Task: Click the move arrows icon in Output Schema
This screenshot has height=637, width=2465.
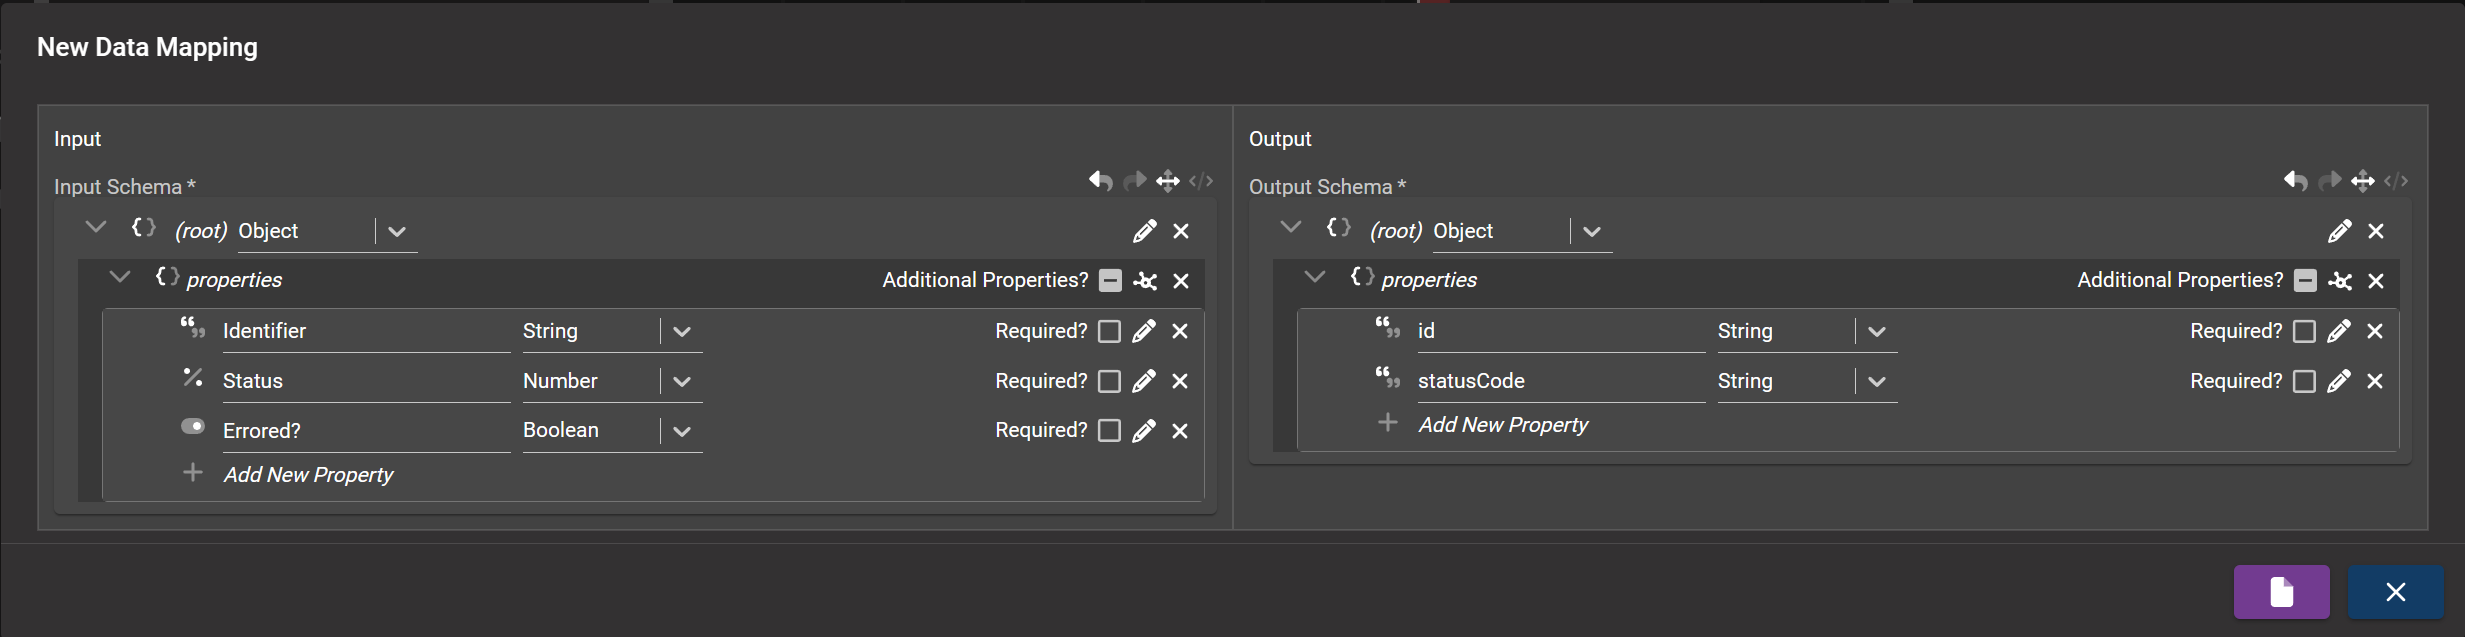Action: (2363, 181)
